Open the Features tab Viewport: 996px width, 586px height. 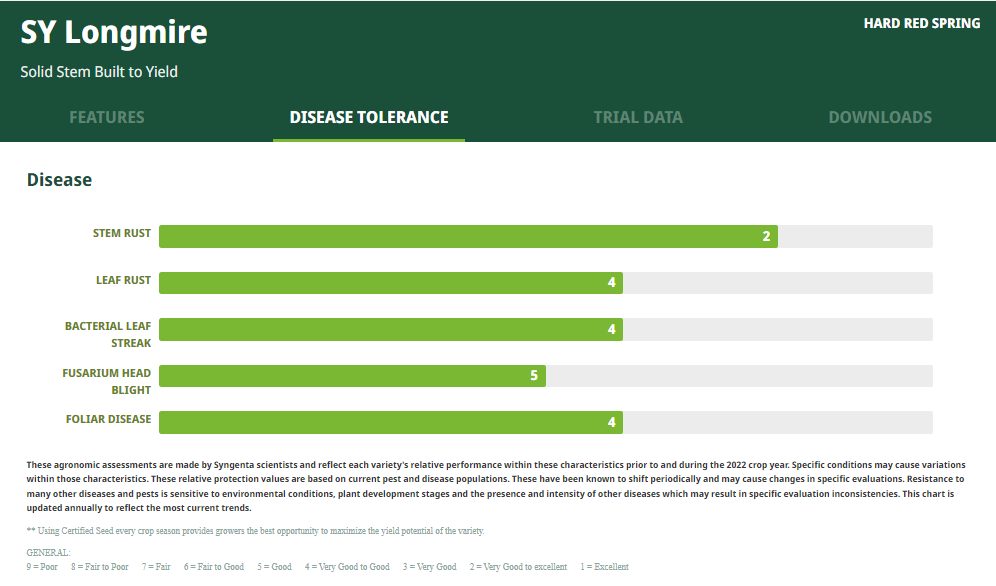107,117
